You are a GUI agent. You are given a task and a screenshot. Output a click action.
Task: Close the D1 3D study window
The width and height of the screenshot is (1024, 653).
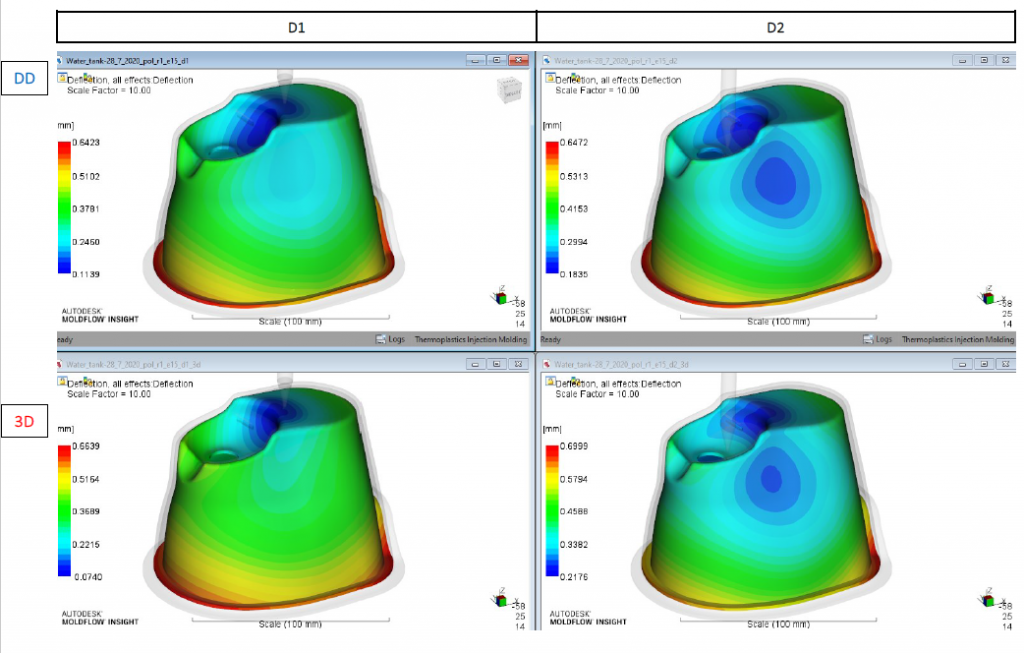[x=518, y=365]
